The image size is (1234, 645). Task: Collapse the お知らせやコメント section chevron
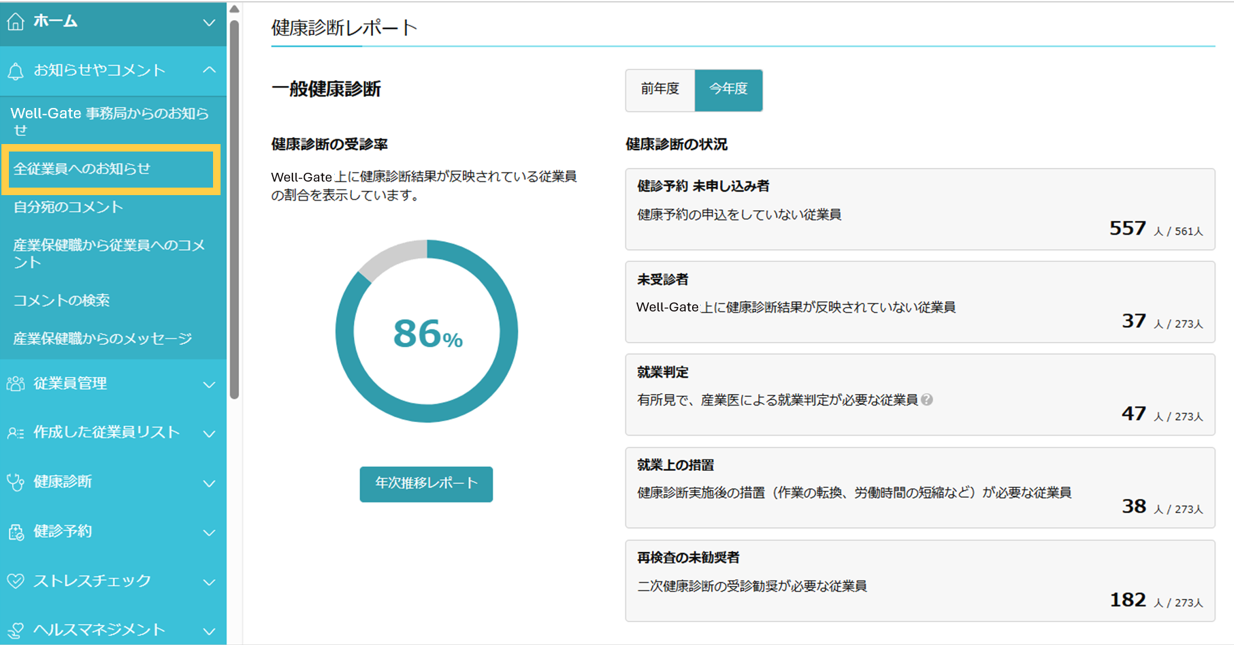pos(208,70)
